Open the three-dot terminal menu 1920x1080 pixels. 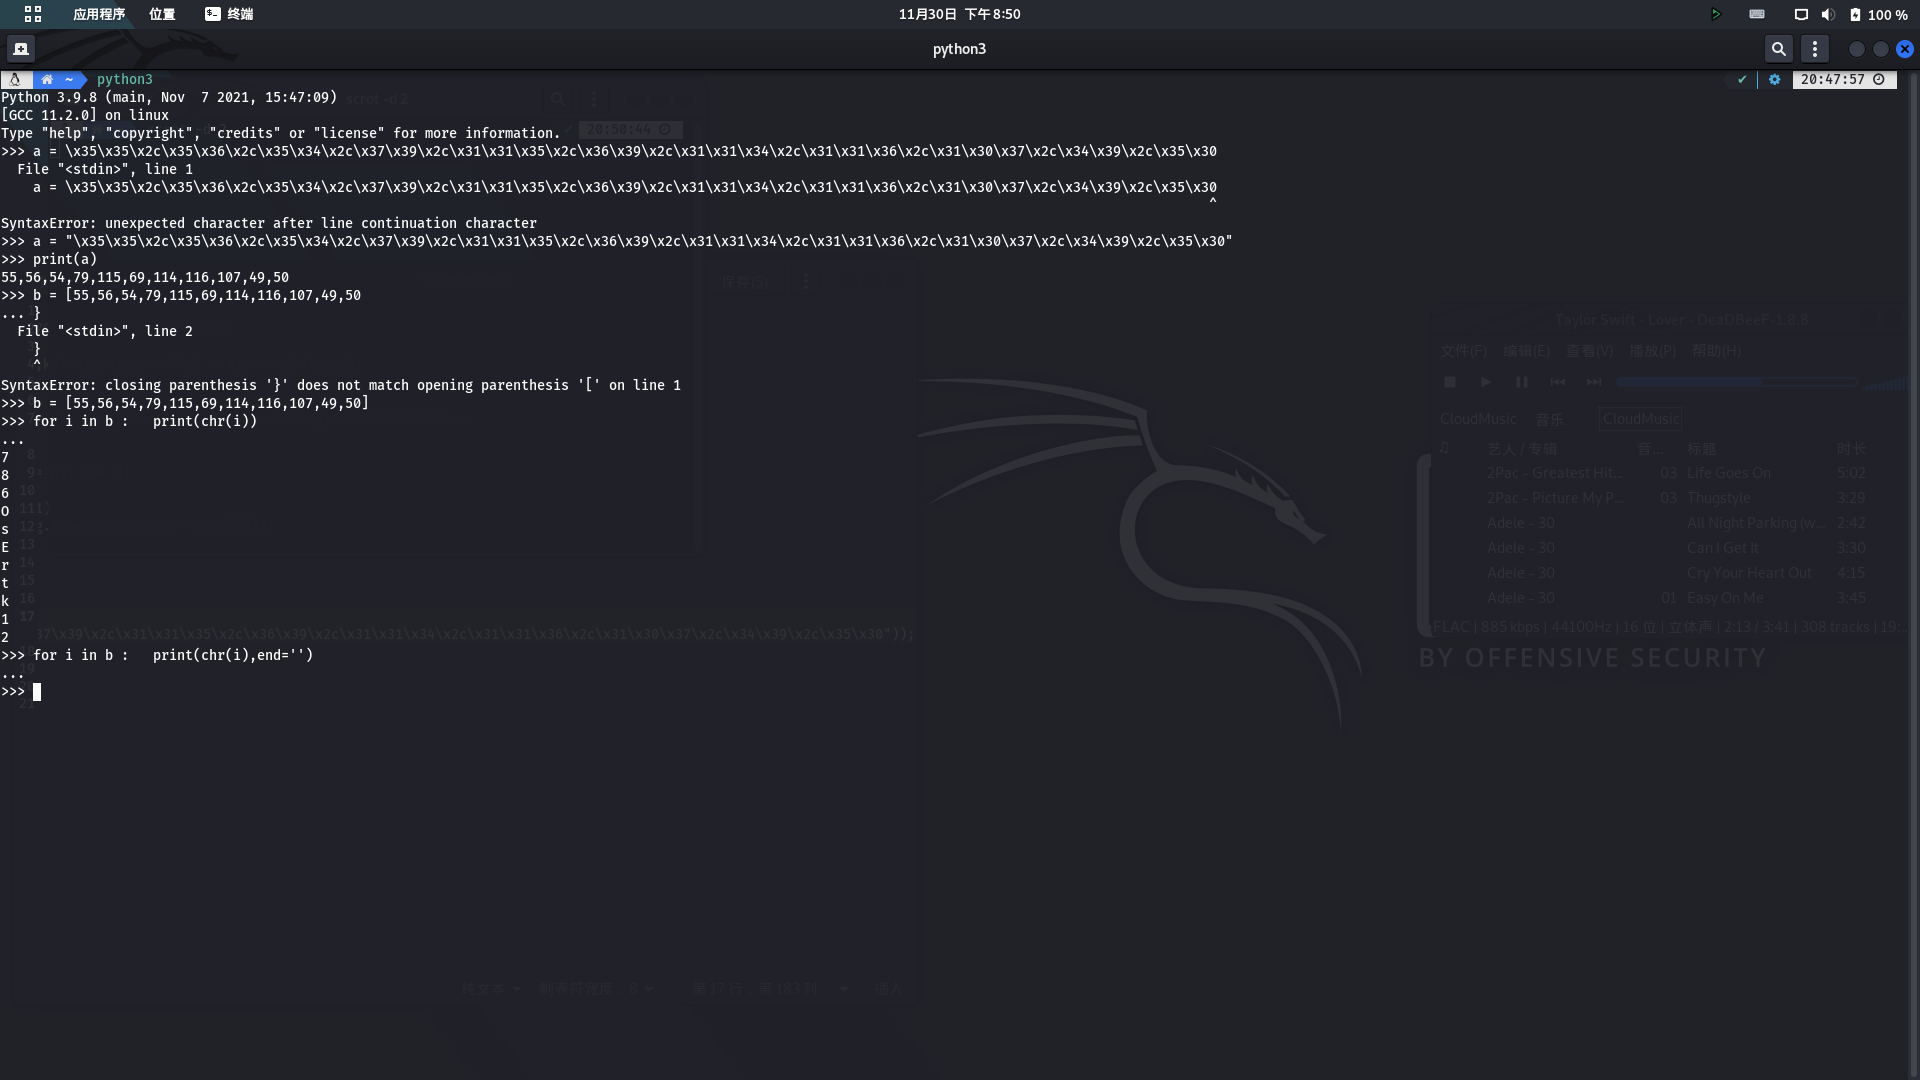click(x=1815, y=48)
